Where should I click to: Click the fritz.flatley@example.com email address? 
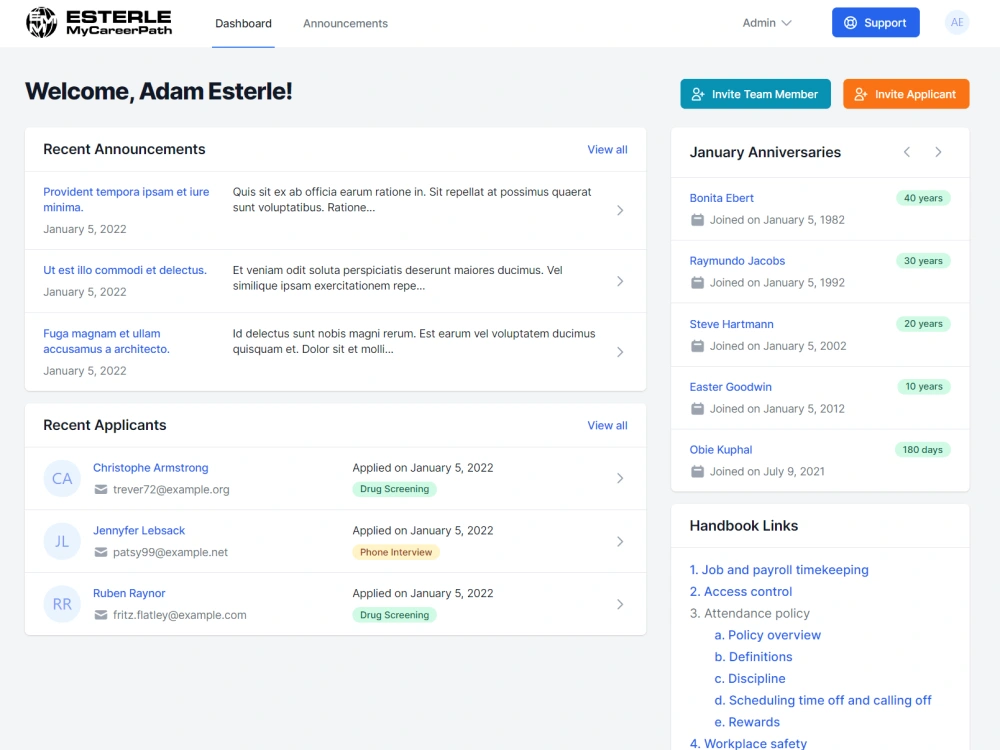click(179, 615)
